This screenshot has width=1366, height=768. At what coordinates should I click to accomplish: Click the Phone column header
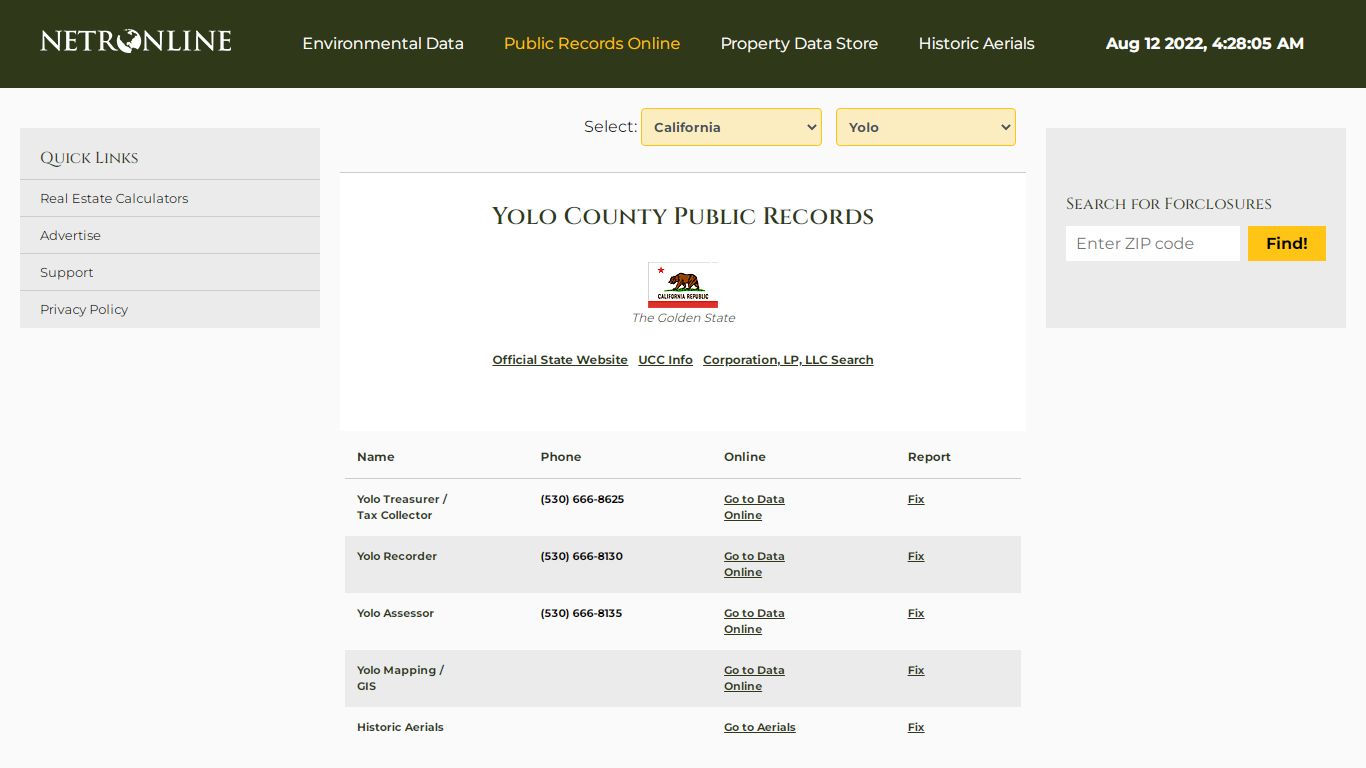[x=561, y=457]
